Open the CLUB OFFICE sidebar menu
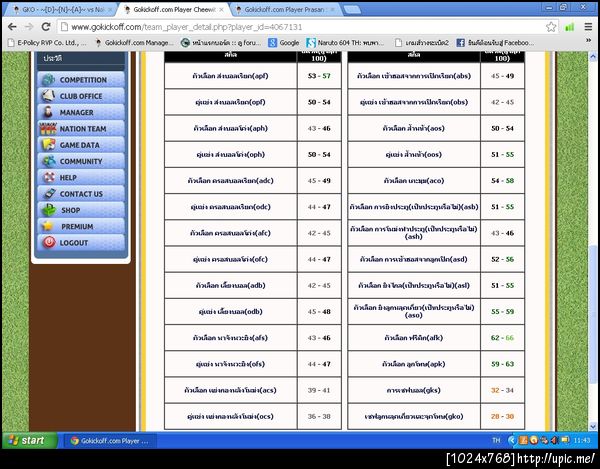The width and height of the screenshot is (600, 469). pyautogui.click(x=81, y=96)
